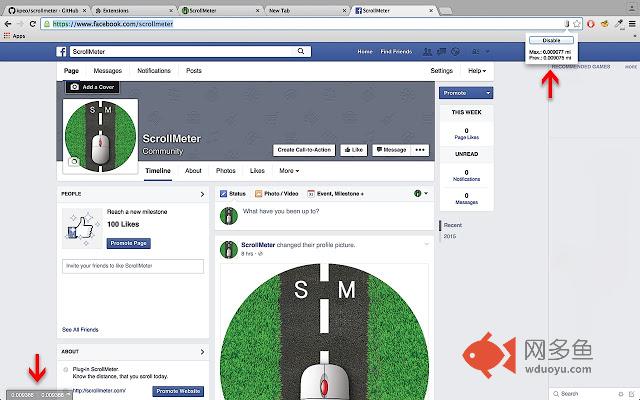
Task: Open the orange extension icon beside Opera
Action: point(604,24)
